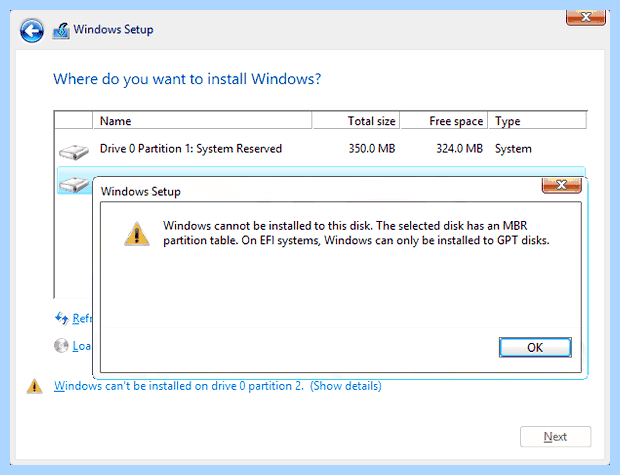620x475 pixels.
Task: Click the System type cell
Action: point(513,149)
